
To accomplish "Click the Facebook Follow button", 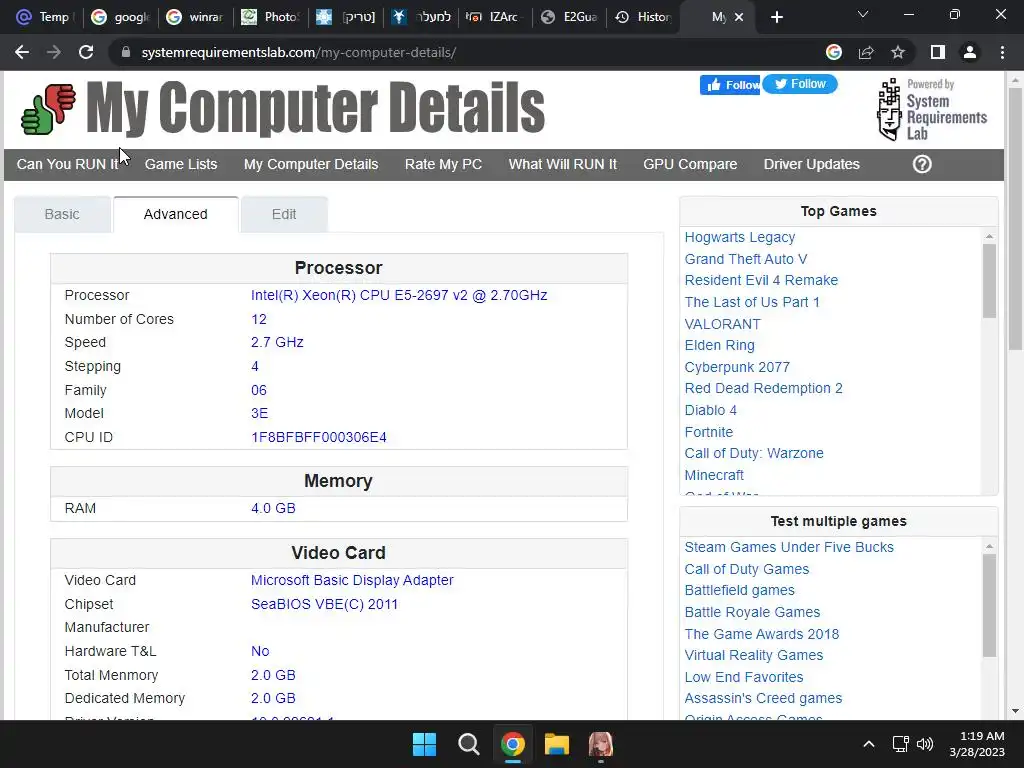I will (730, 85).
